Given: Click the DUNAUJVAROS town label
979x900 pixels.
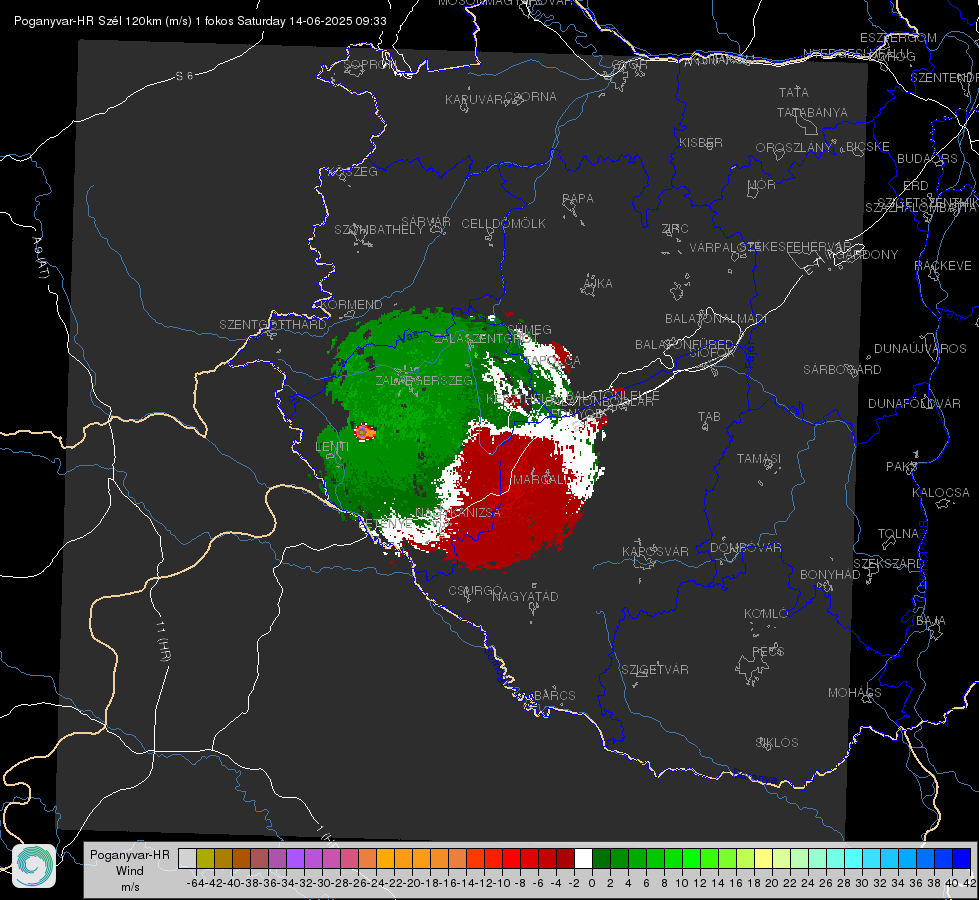Looking at the screenshot, I should 920,349.
